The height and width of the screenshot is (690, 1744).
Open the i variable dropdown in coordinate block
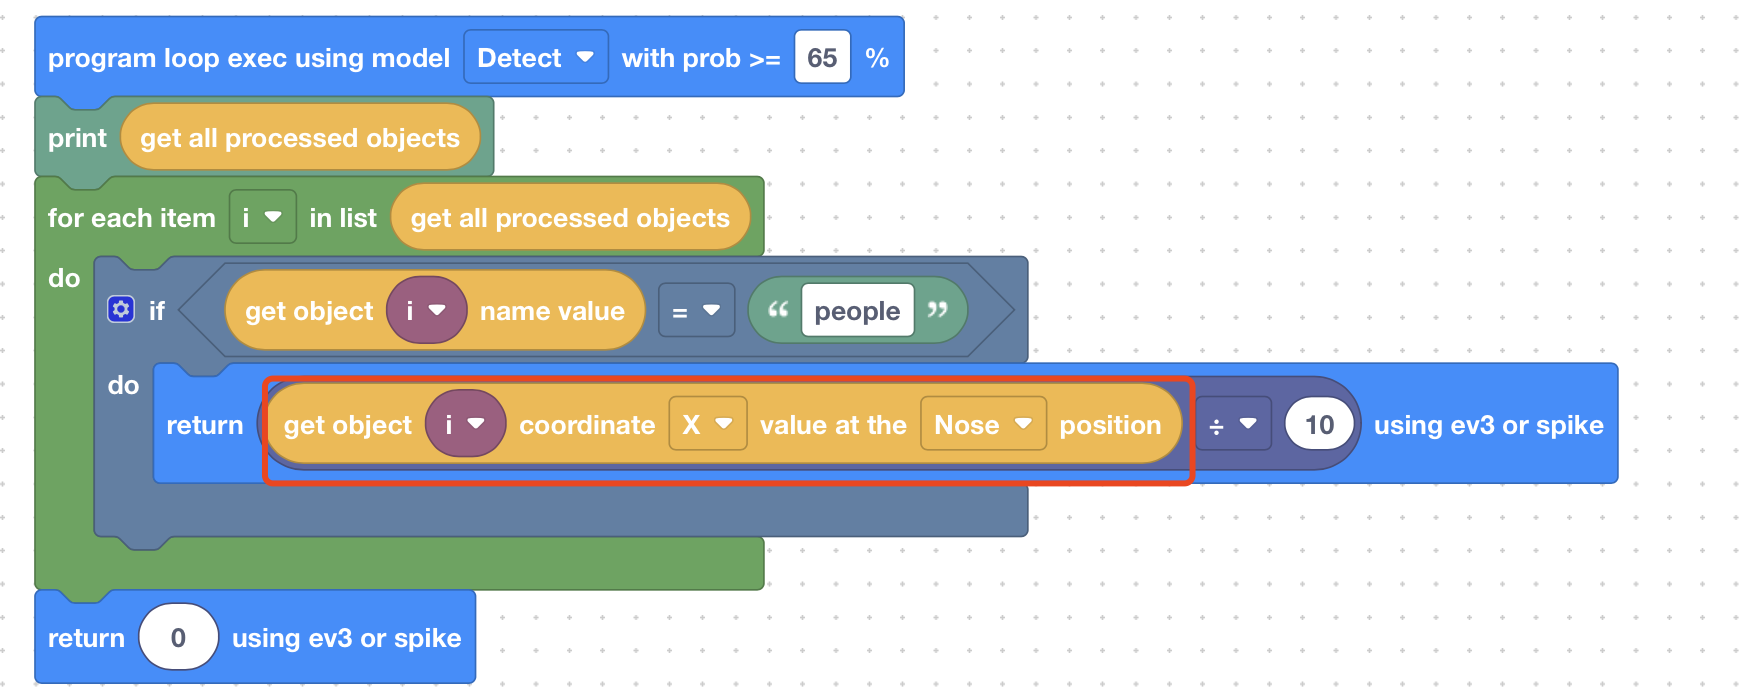(x=464, y=425)
